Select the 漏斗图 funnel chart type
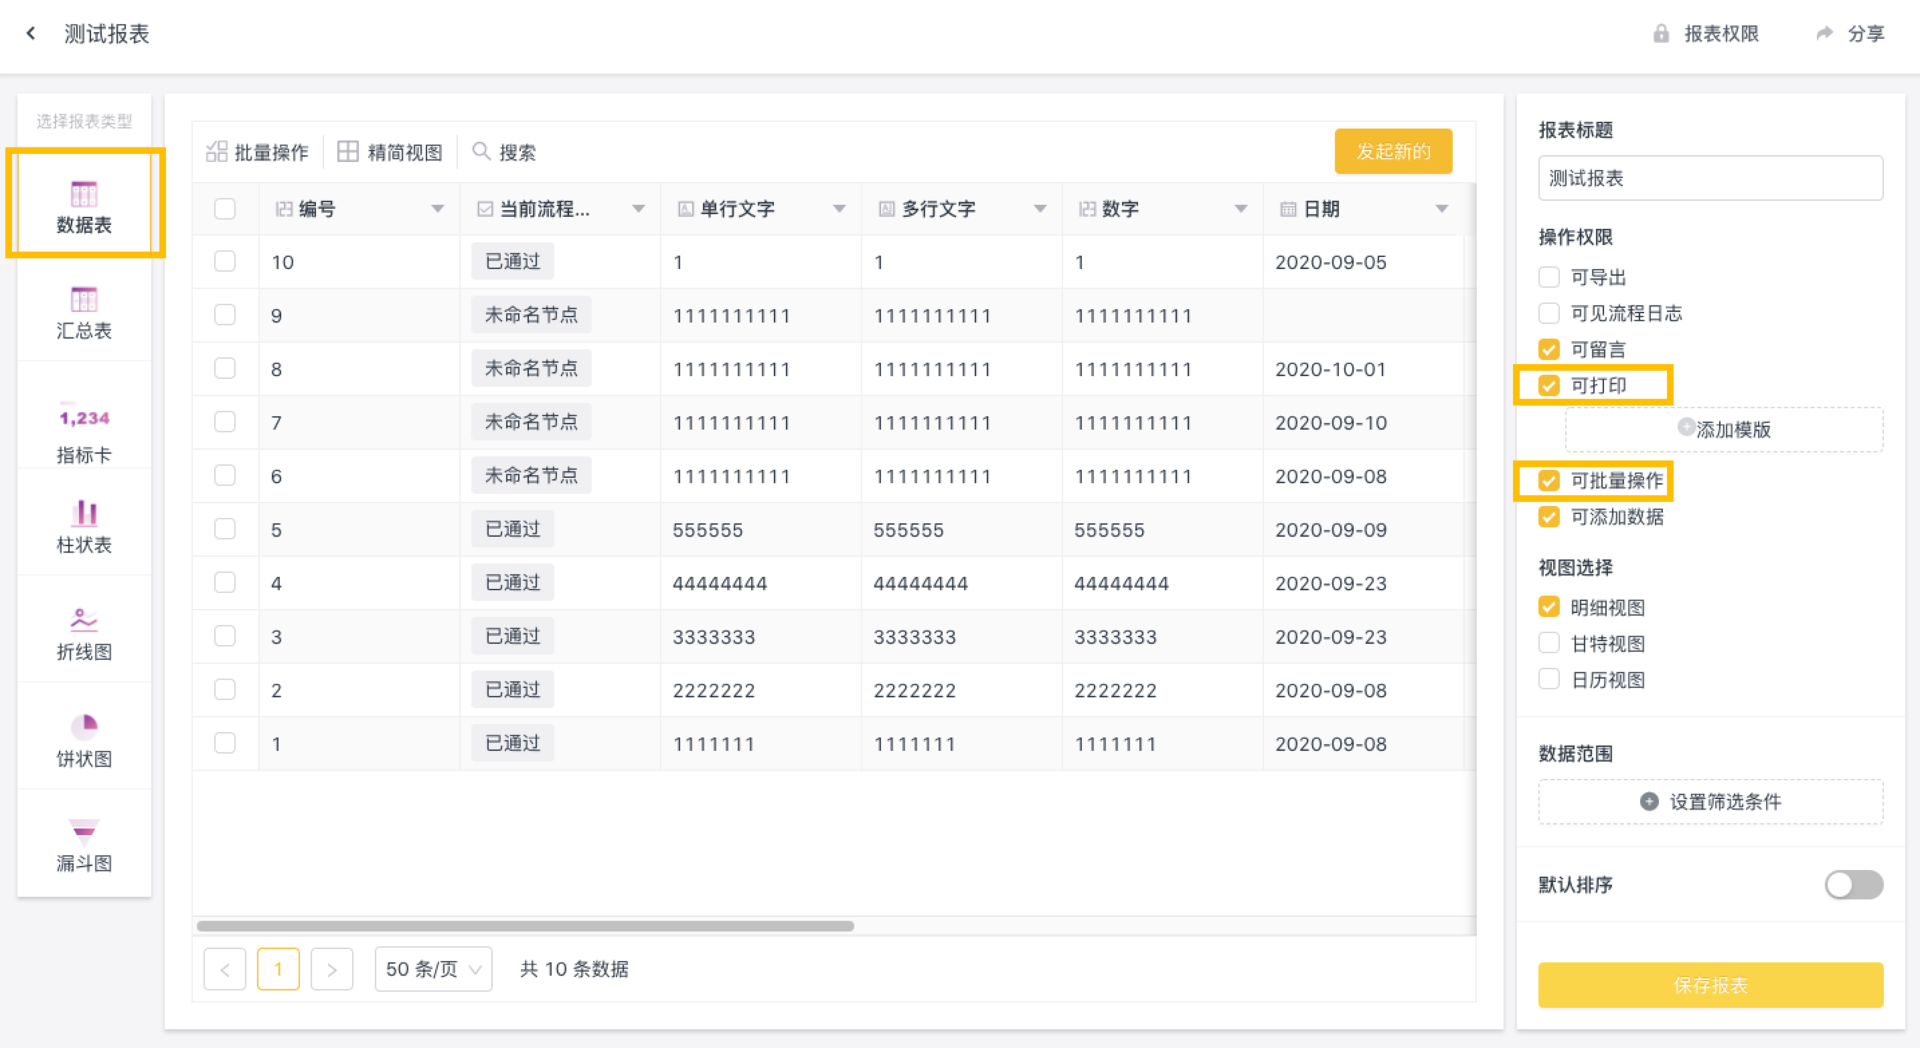1920x1048 pixels. (x=84, y=845)
